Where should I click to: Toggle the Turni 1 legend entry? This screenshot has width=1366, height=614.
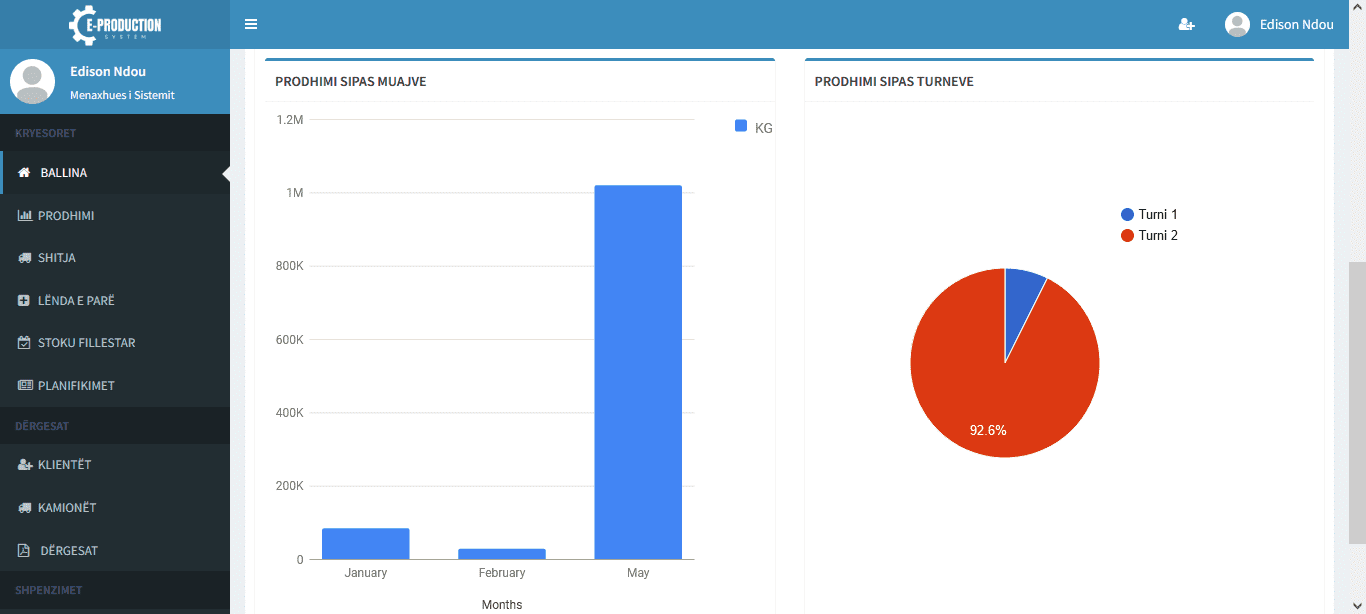(x=1149, y=214)
